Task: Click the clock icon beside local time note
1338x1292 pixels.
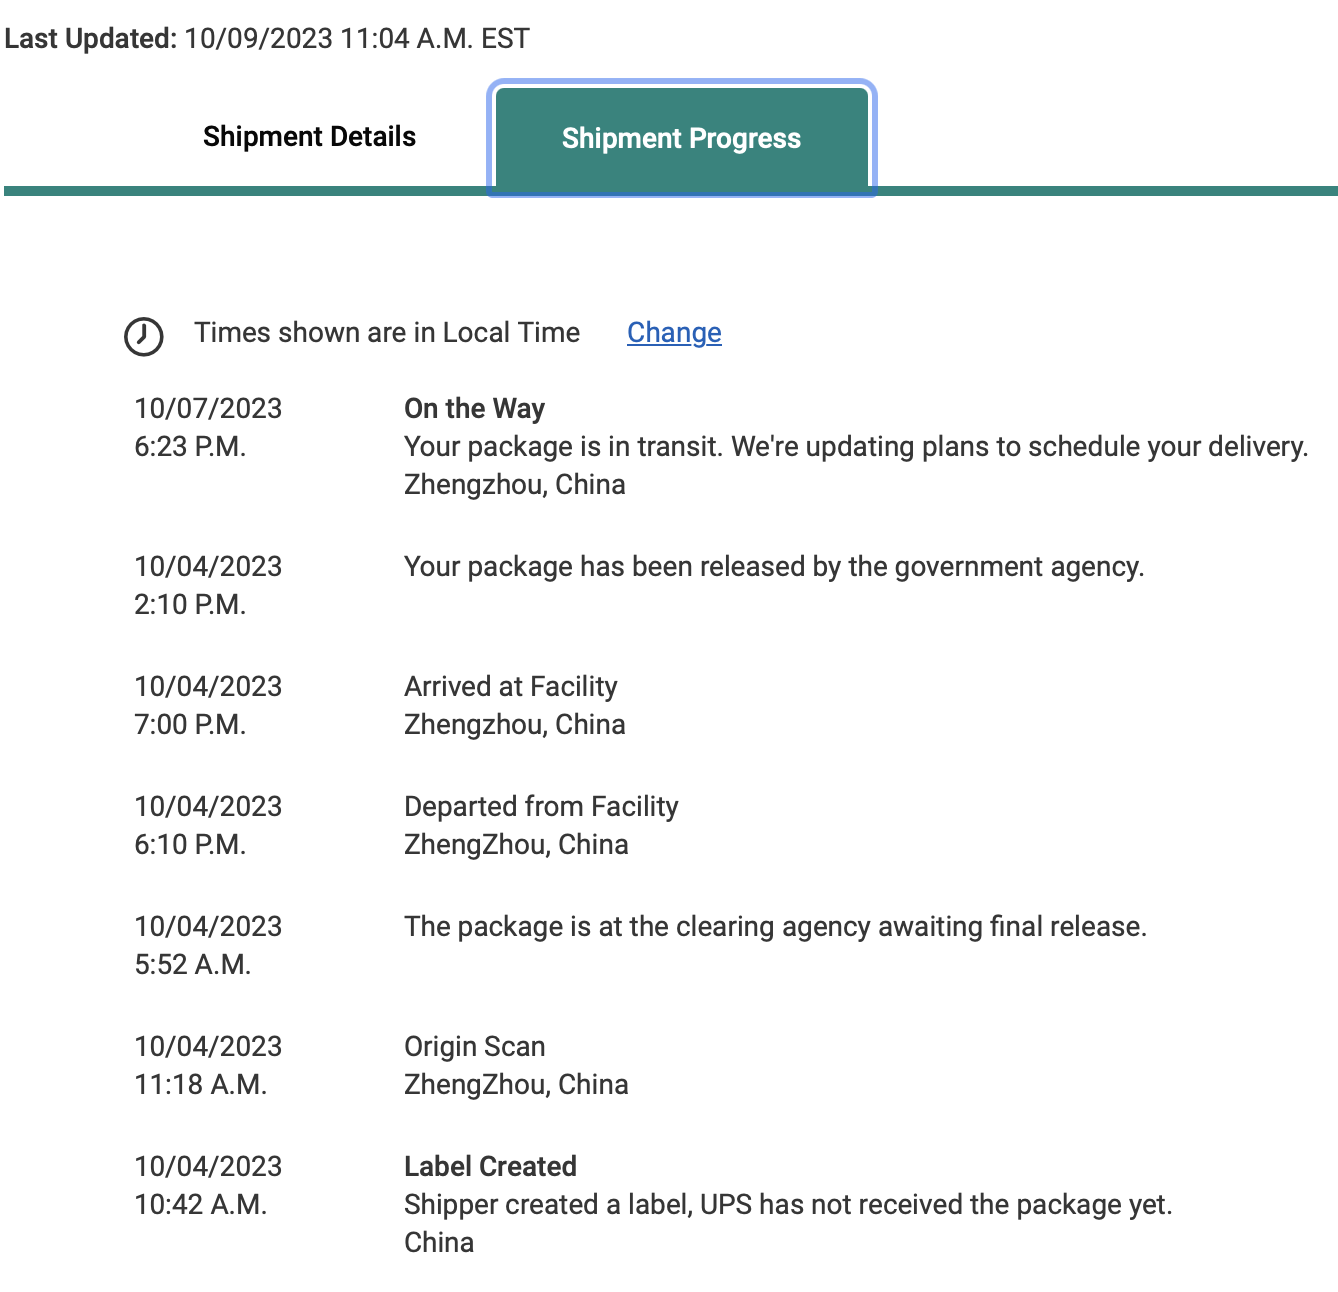Action: click(143, 336)
